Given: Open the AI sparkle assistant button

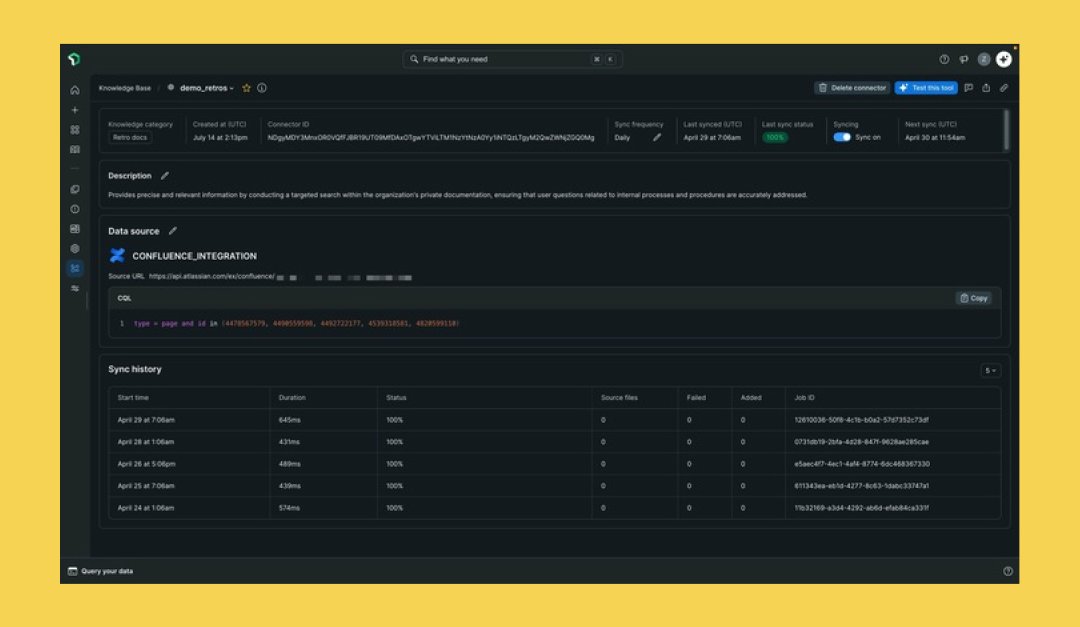Looking at the screenshot, I should click(x=1004, y=59).
